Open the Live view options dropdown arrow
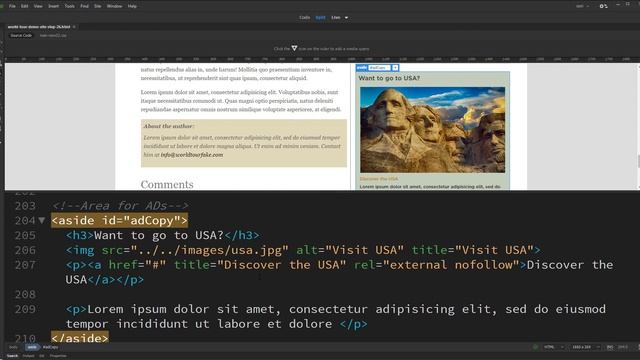This screenshot has height=360, width=640. coord(347,18)
